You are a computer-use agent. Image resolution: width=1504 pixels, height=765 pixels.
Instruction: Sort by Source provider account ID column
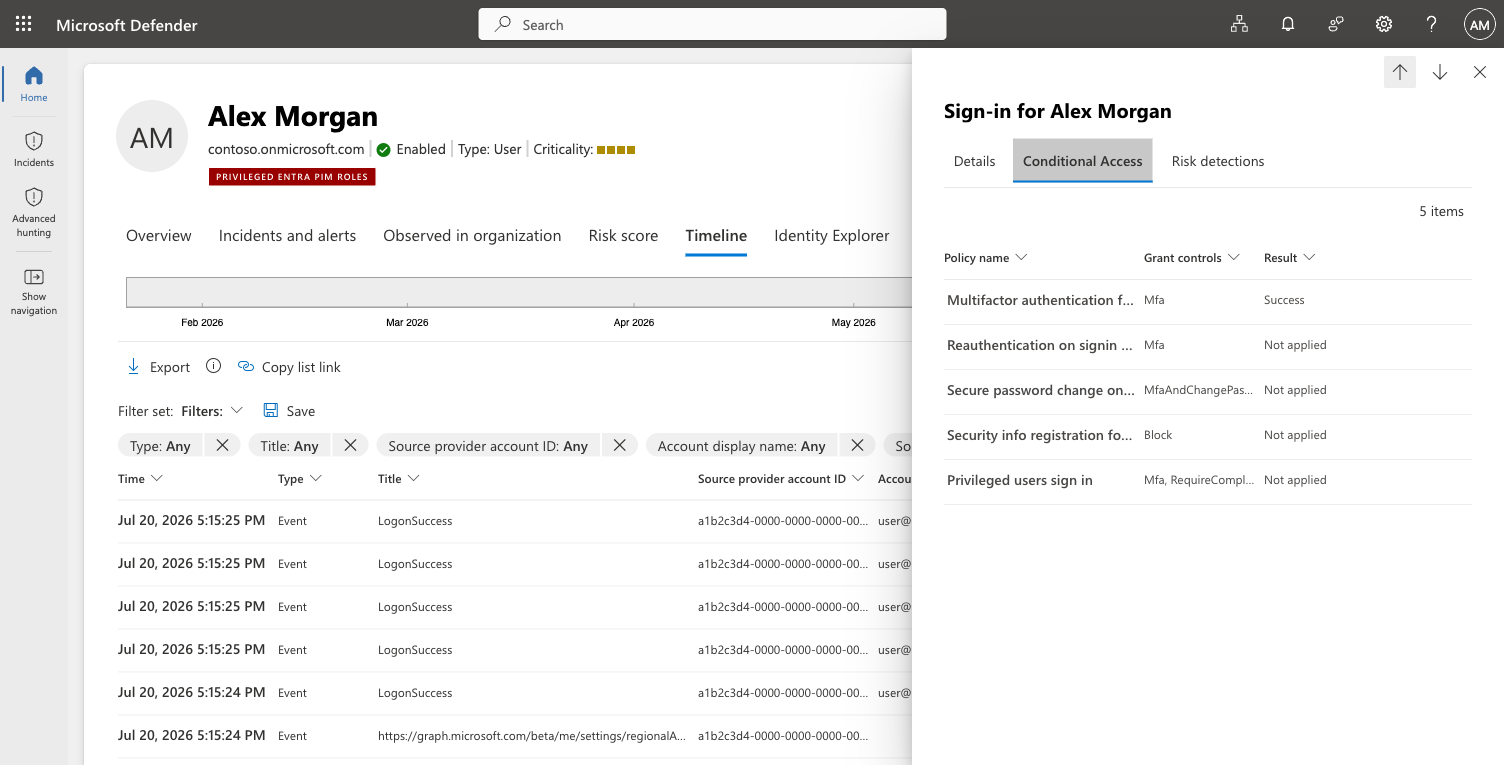pyautogui.click(x=781, y=479)
